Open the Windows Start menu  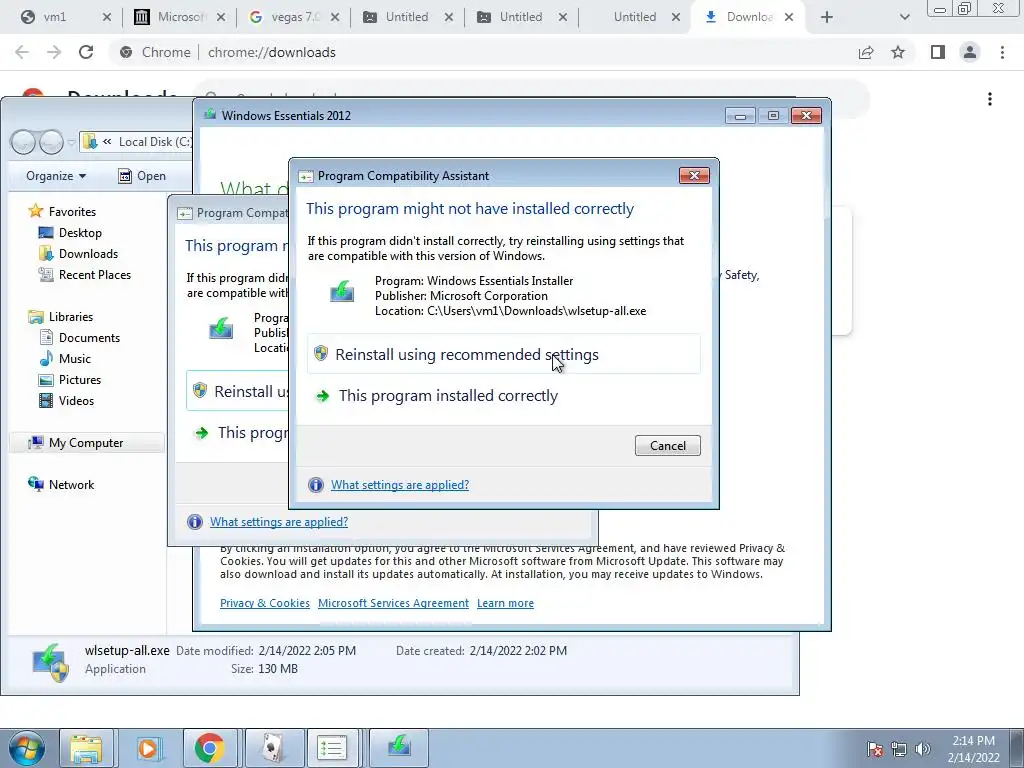pos(26,748)
